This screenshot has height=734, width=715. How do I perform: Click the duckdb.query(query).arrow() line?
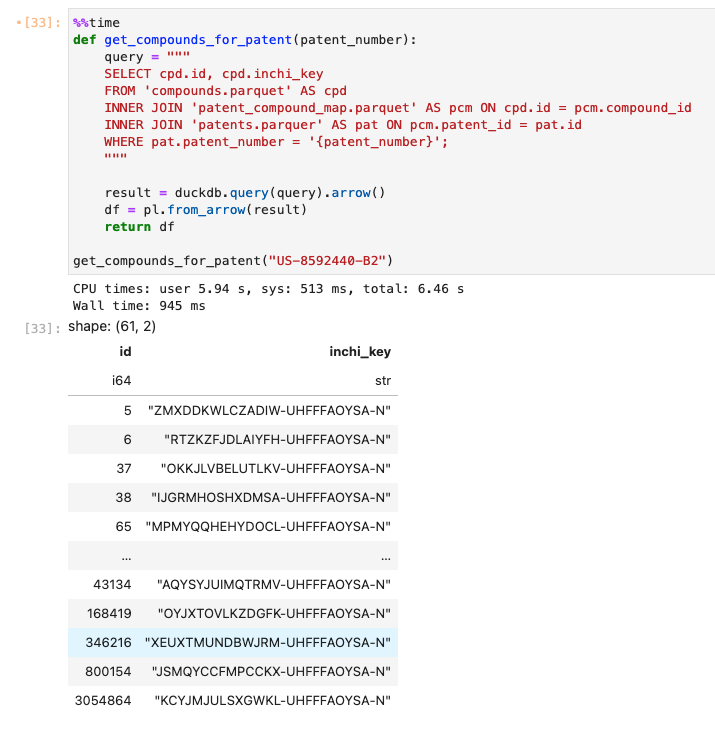click(x=244, y=193)
